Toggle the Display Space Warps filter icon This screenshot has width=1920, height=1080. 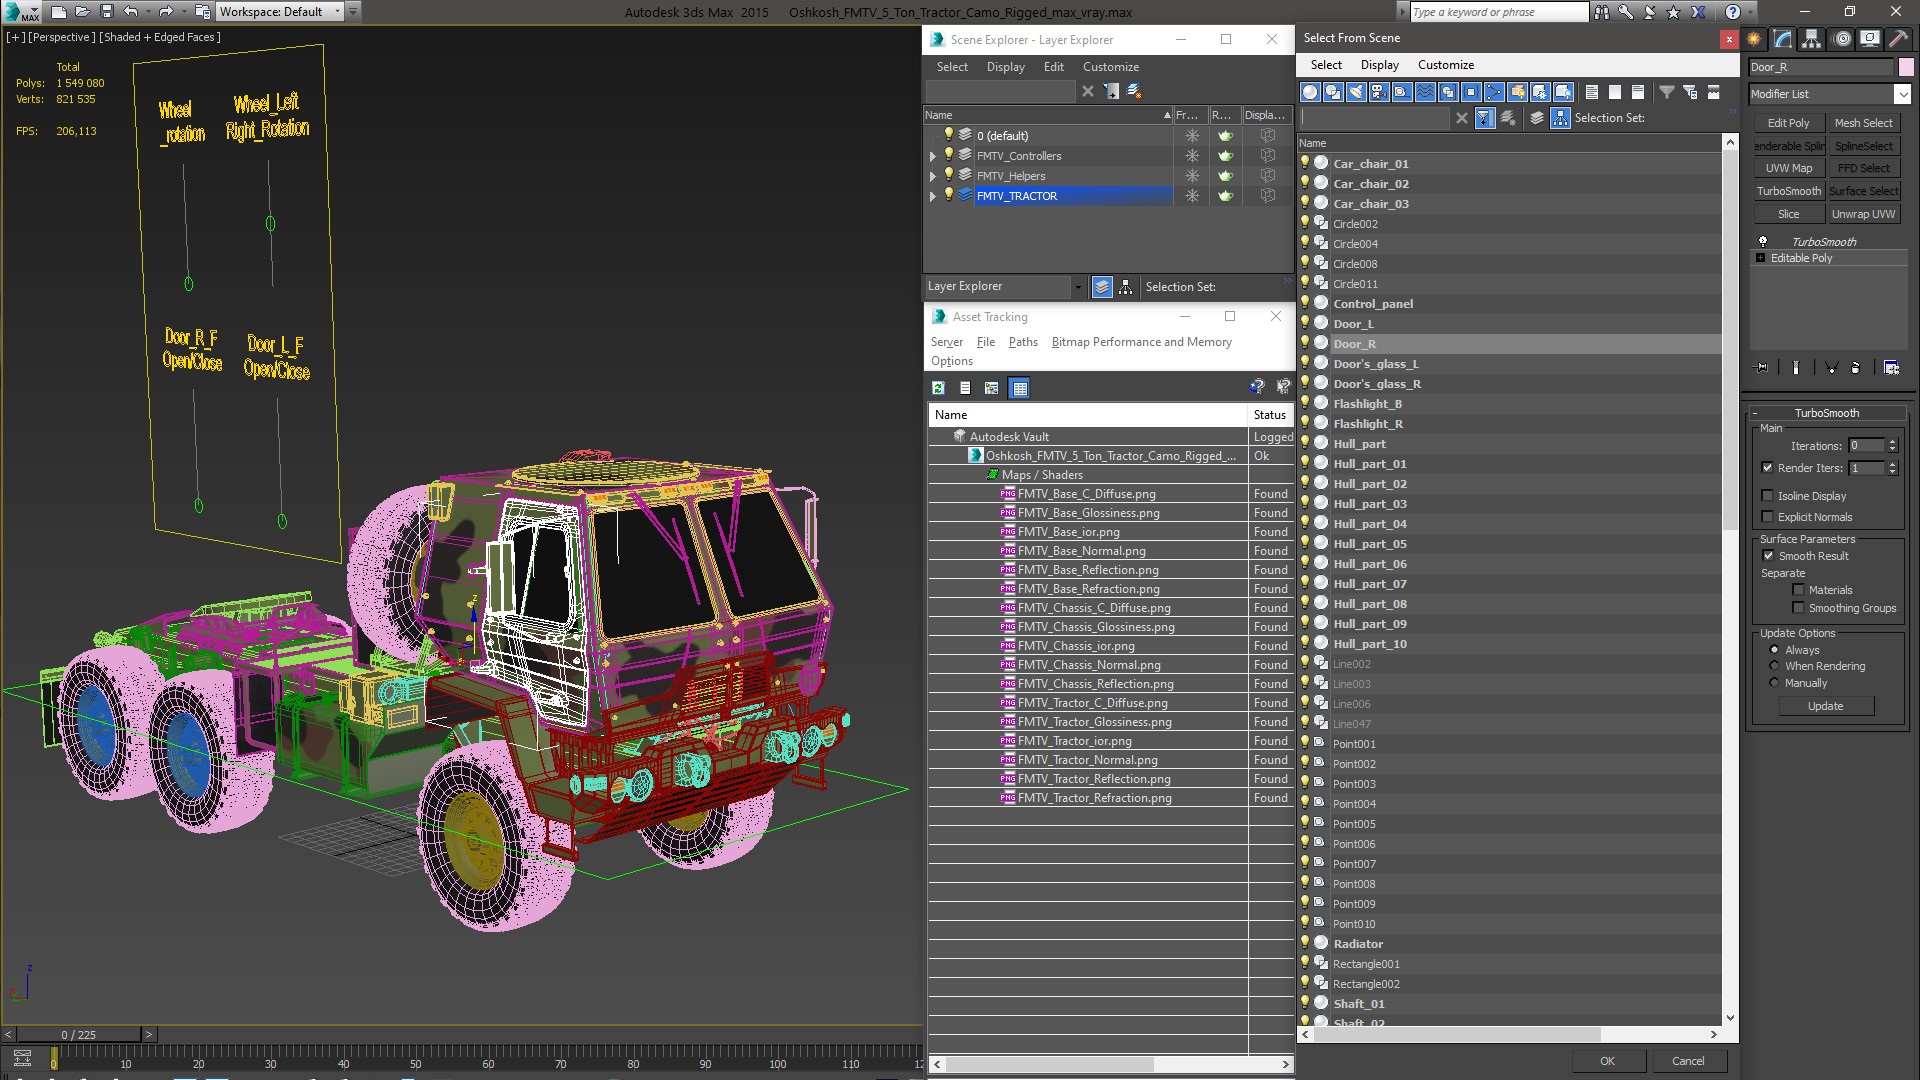1425,92
